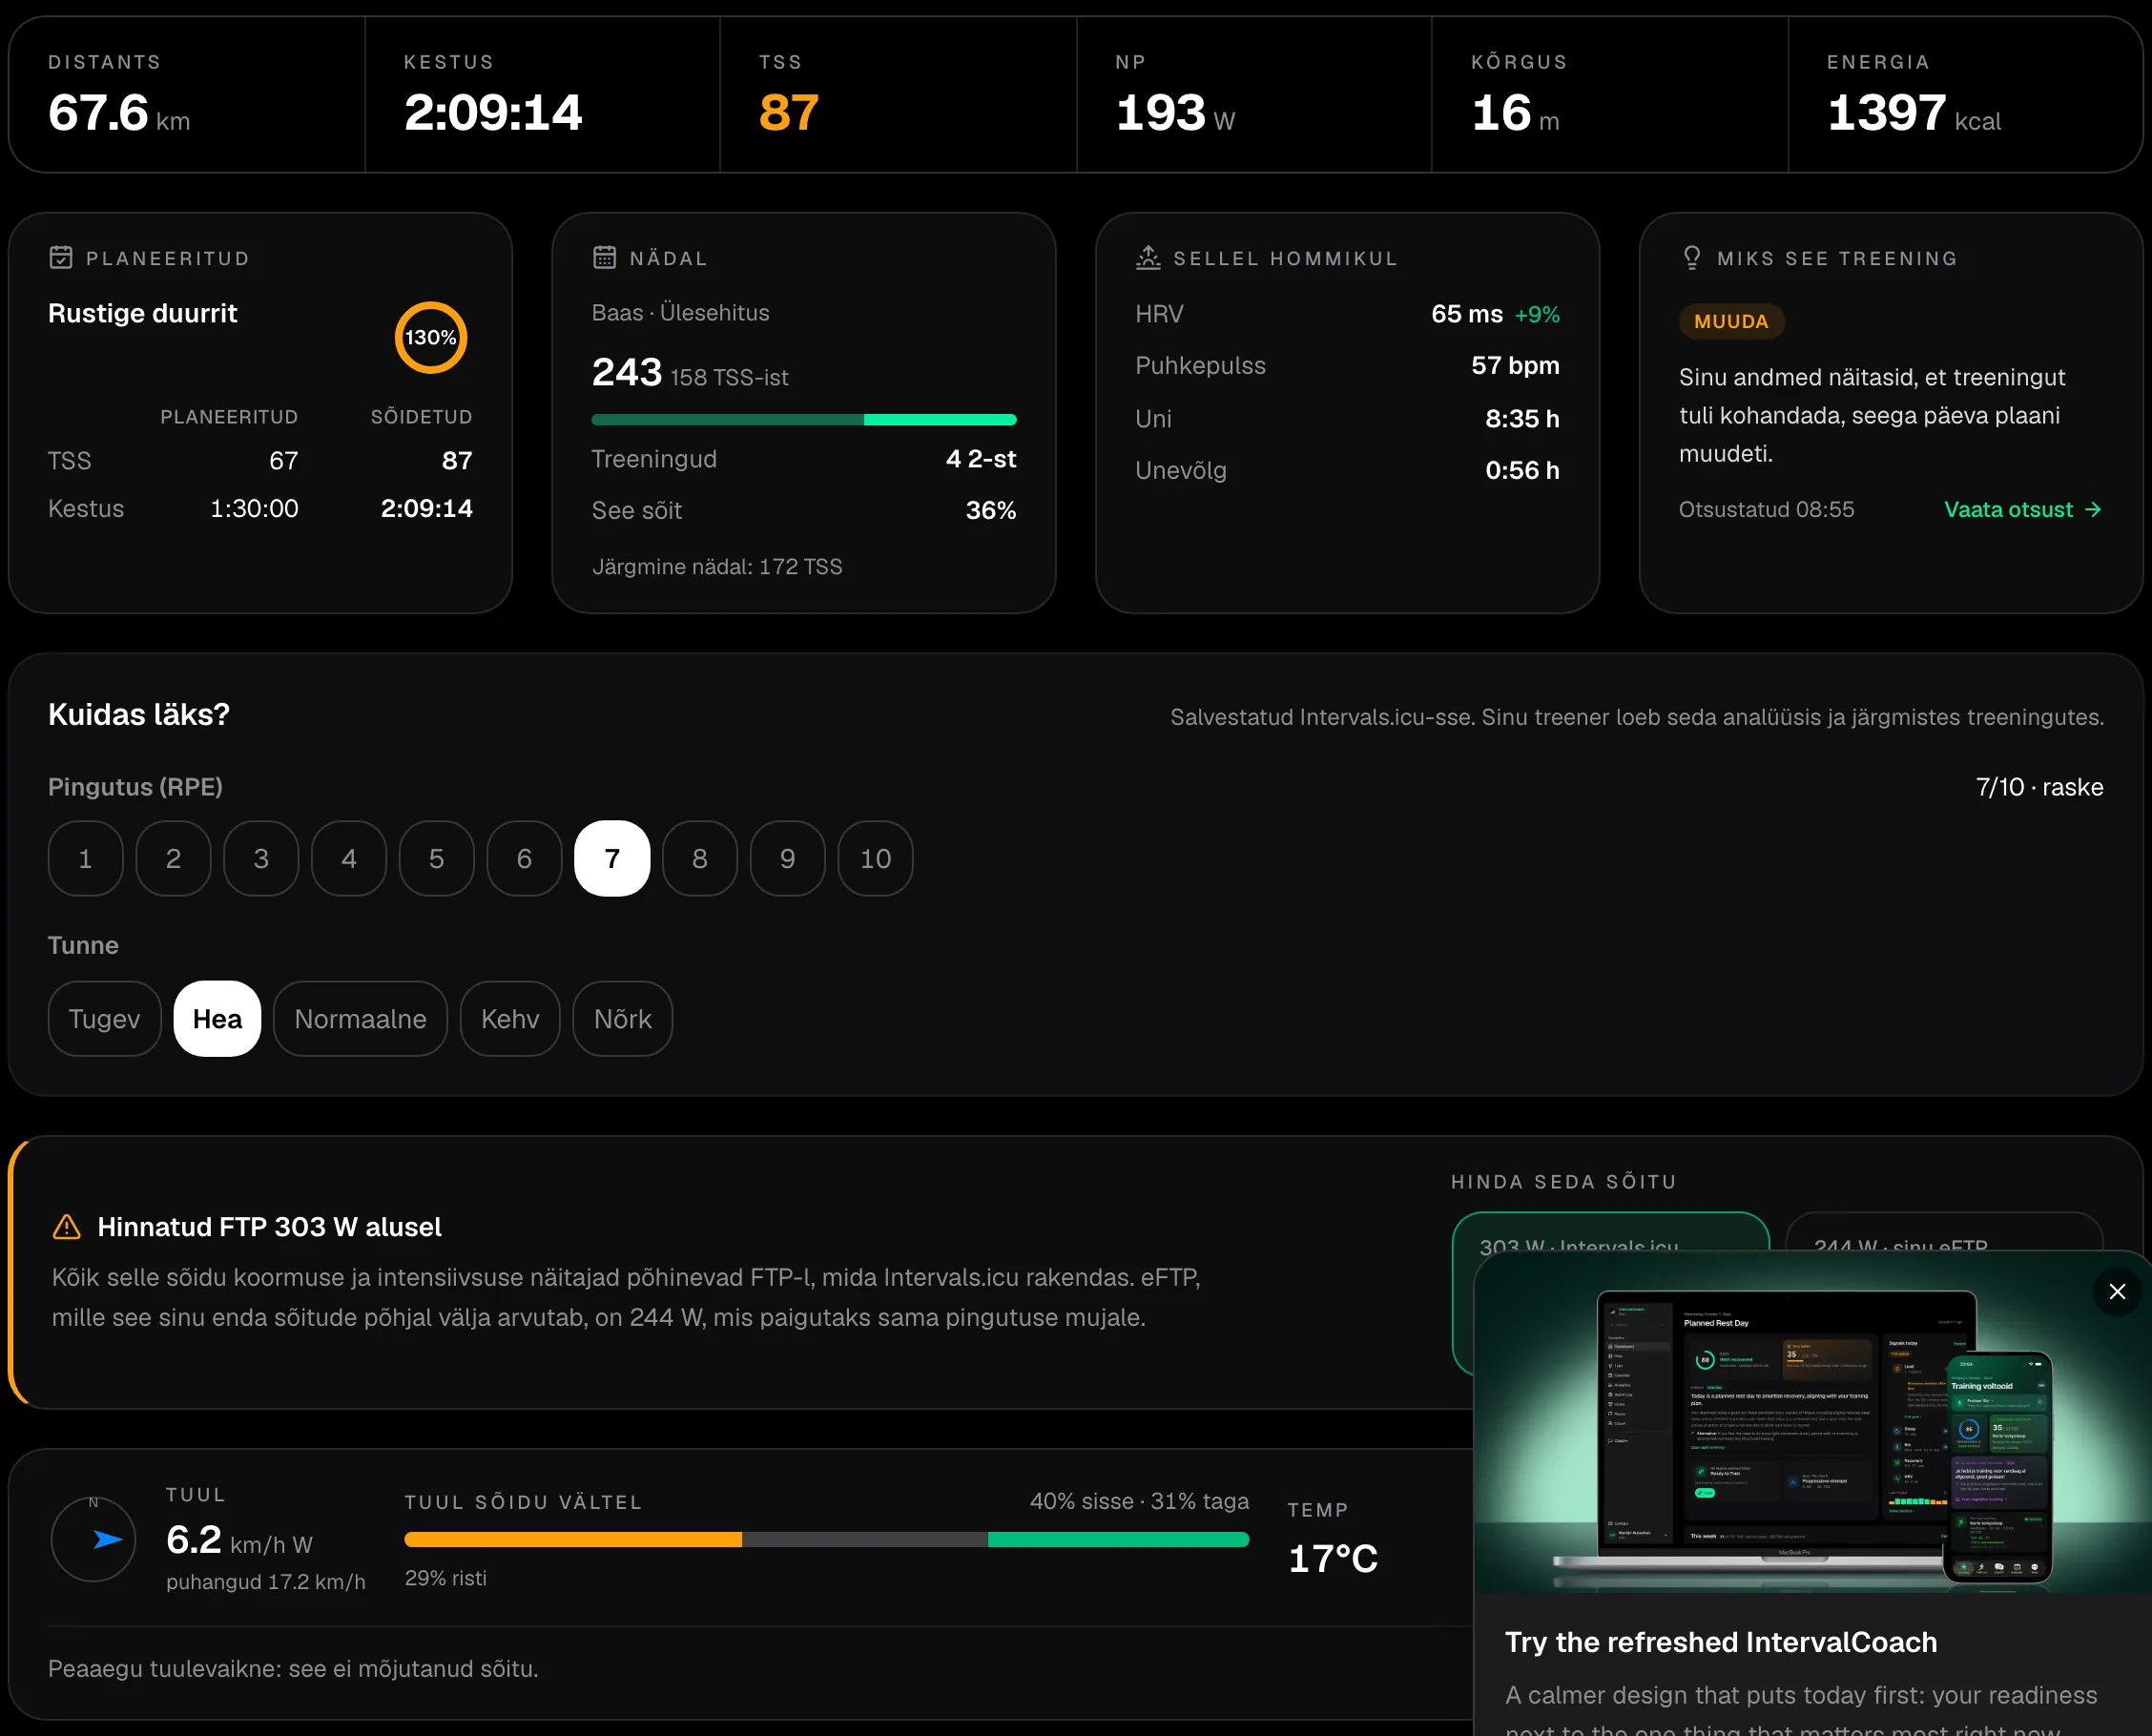The width and height of the screenshot is (2152, 1736).
Task: Click the 17°C temperature value
Action: point(1333,1559)
